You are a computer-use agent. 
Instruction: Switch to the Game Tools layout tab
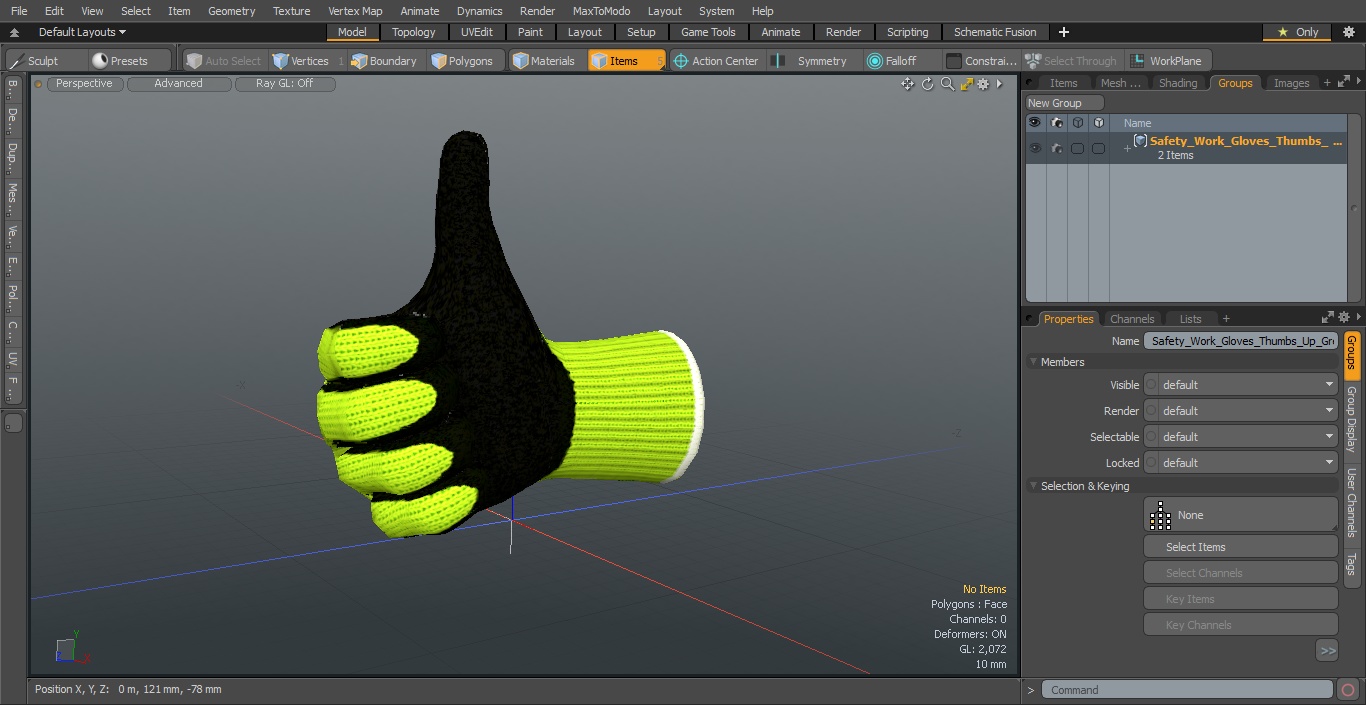tap(708, 32)
